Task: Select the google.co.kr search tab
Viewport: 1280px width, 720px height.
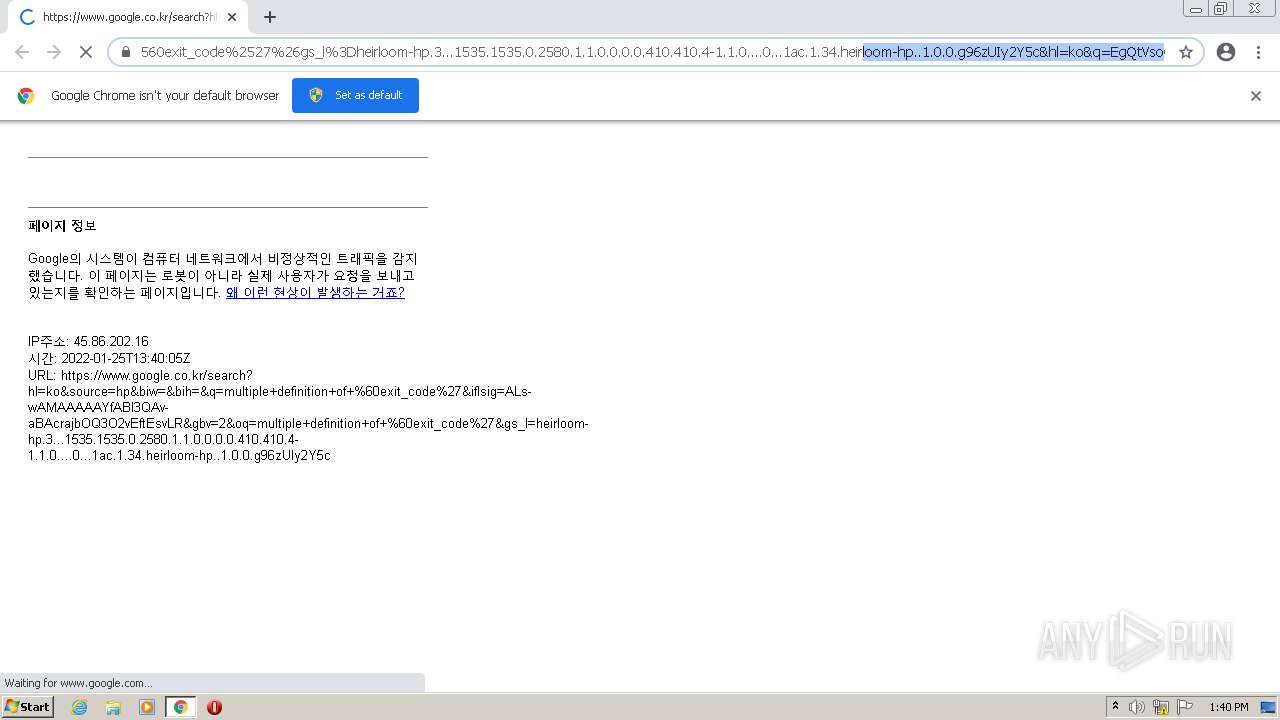Action: [126, 17]
